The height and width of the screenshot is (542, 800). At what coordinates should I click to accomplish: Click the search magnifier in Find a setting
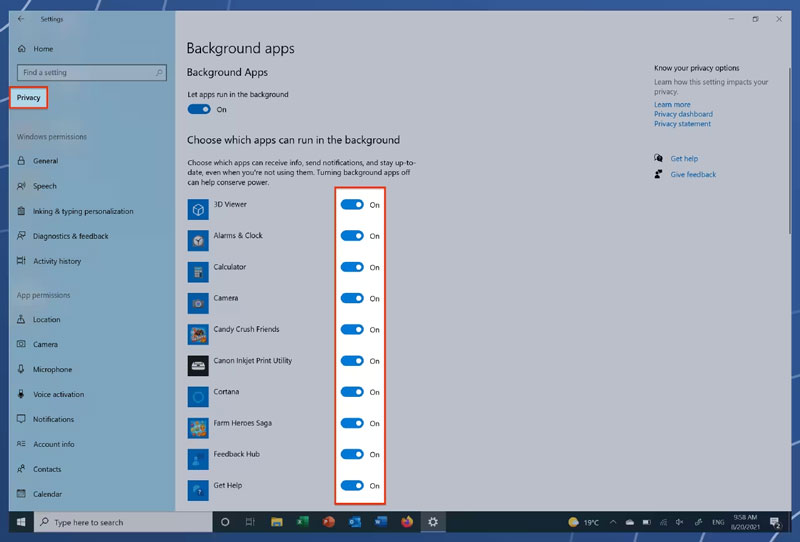pos(159,72)
